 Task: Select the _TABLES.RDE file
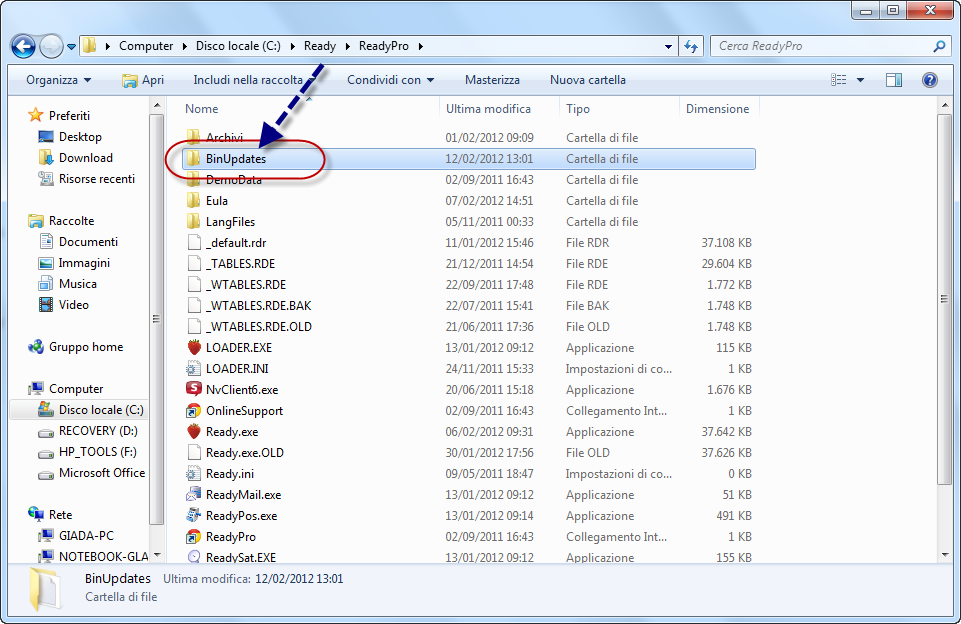[240, 264]
